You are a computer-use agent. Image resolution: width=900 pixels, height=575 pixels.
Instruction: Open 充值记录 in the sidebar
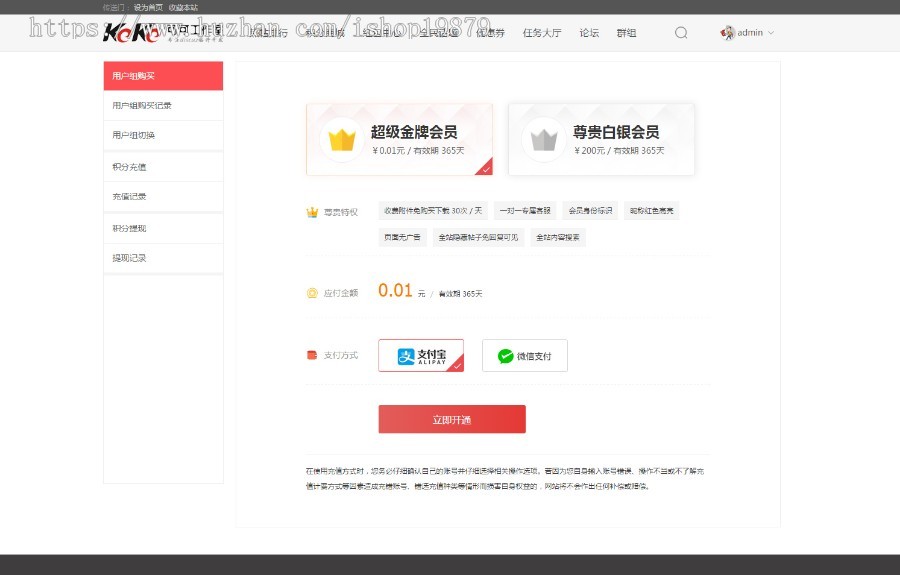click(x=163, y=197)
